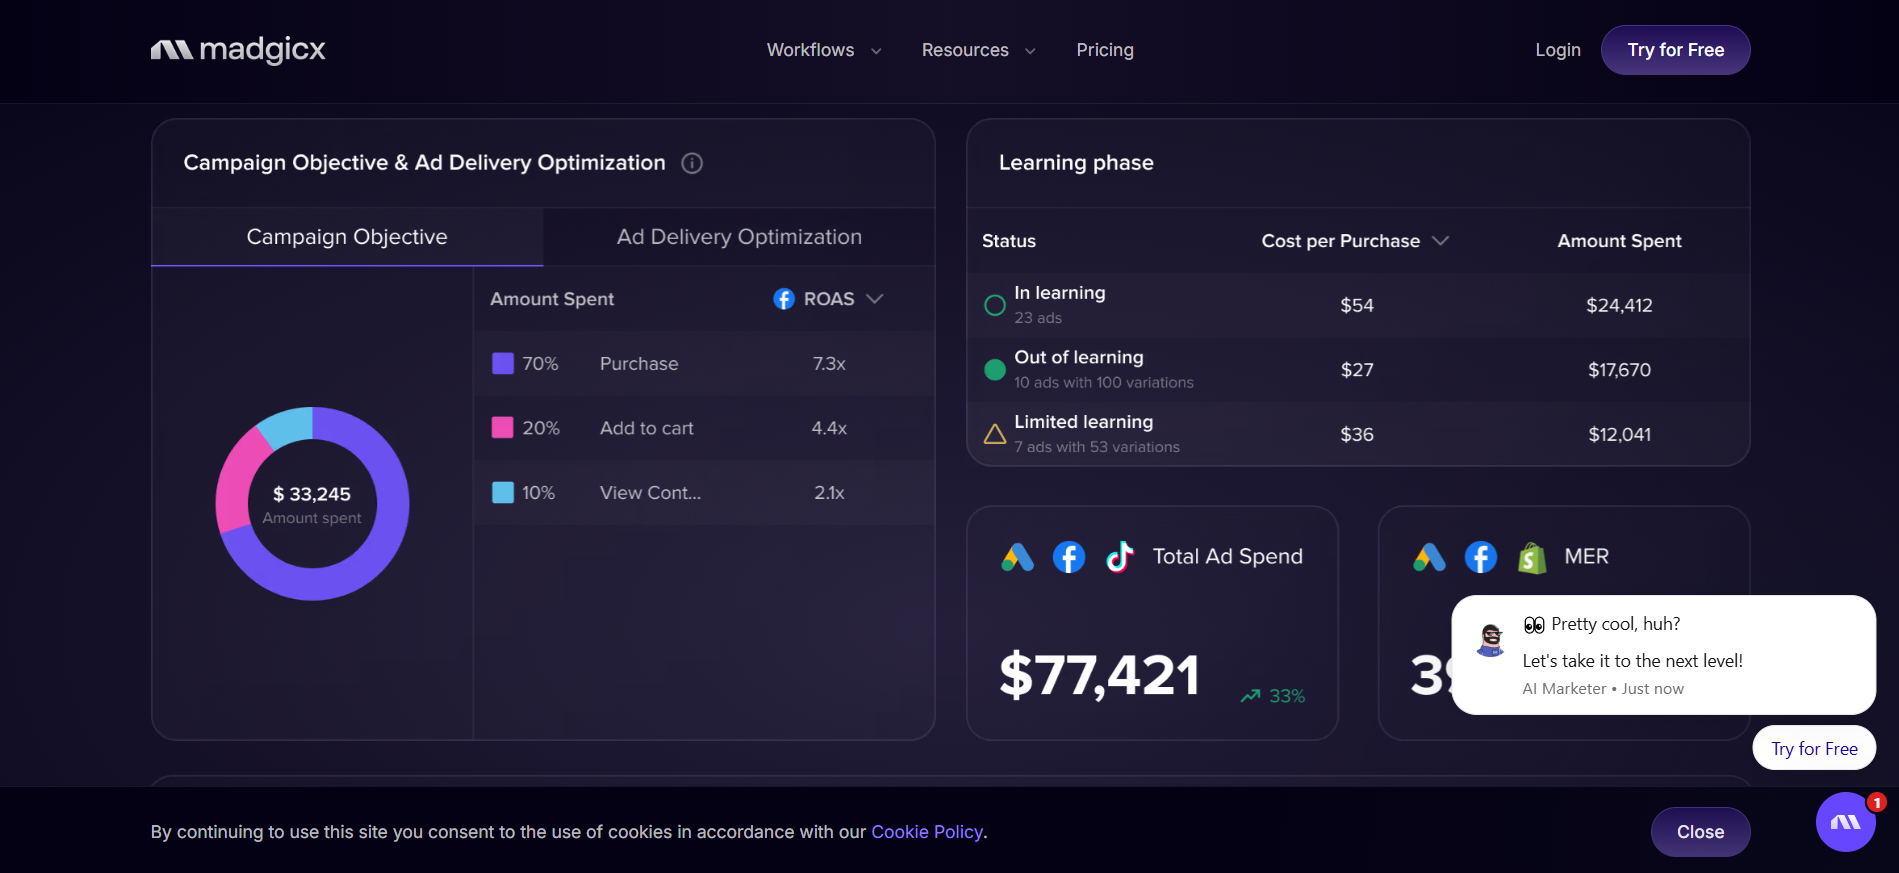Expand the Workflows menu chevron
Viewport: 1899px width, 873px height.
click(x=876, y=51)
